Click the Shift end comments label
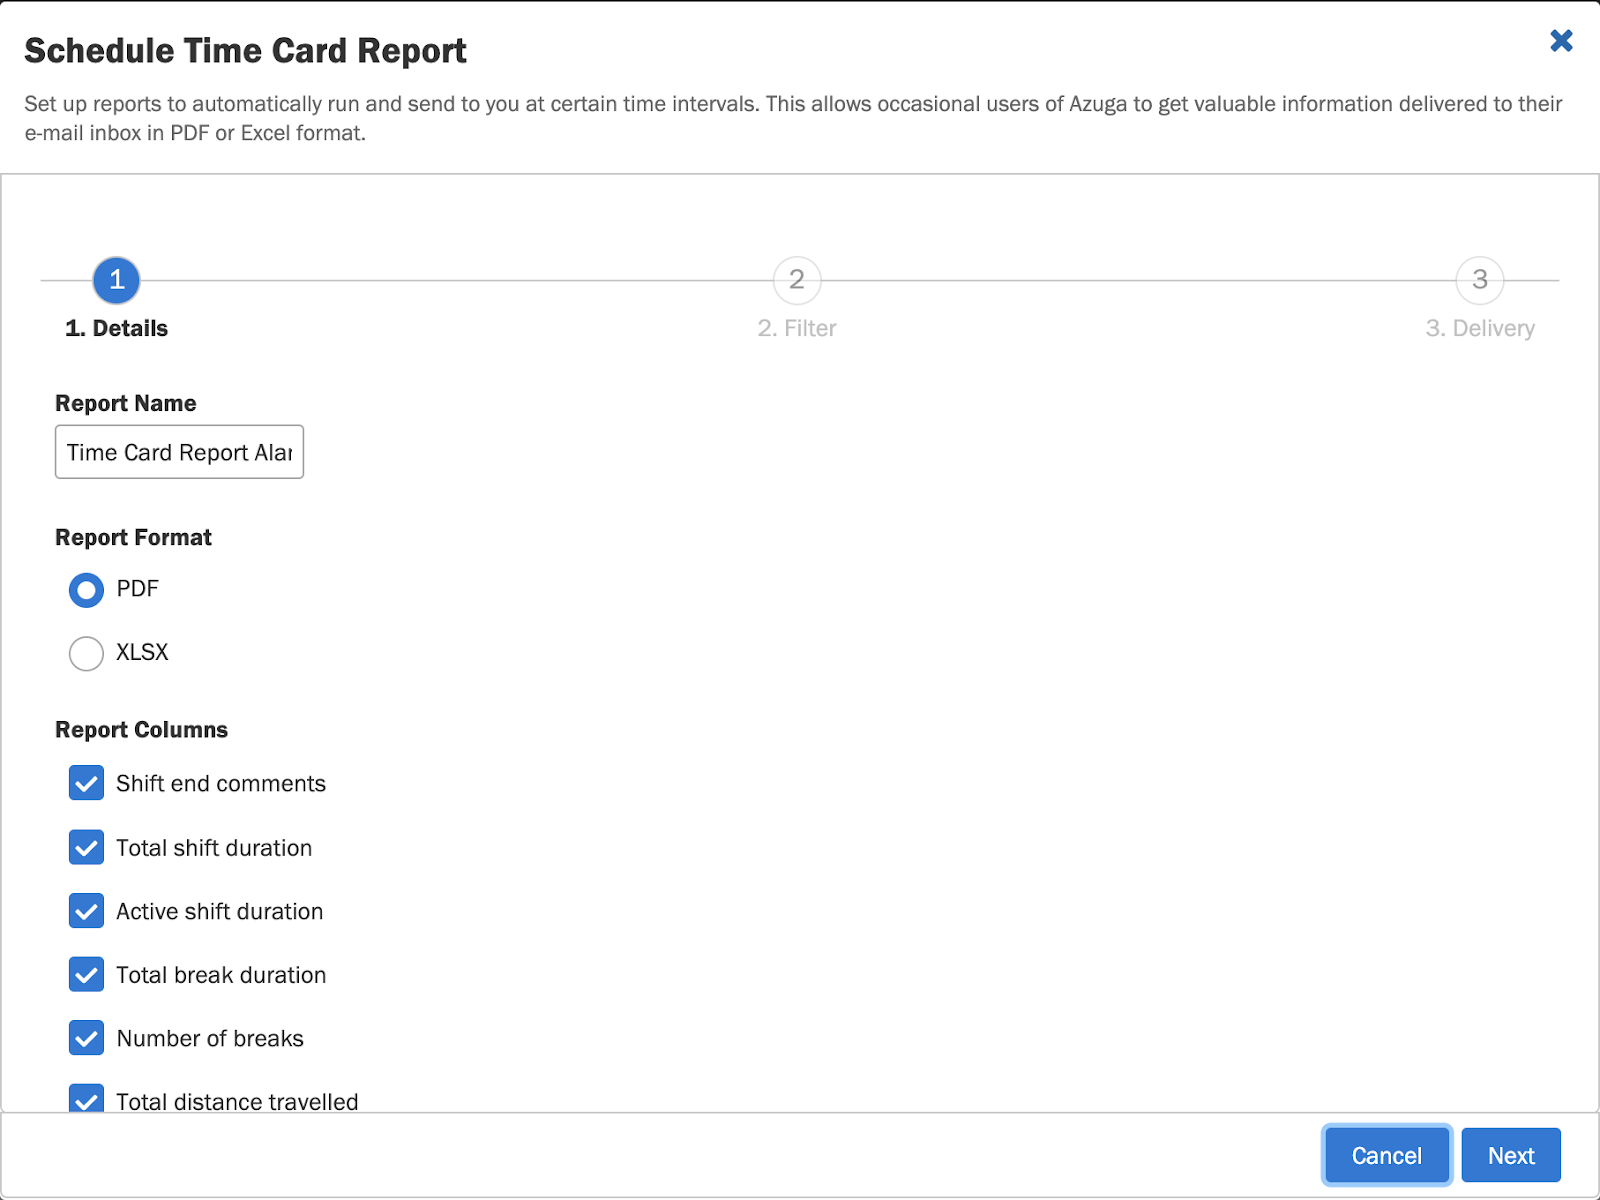1600x1200 pixels. 221,783
